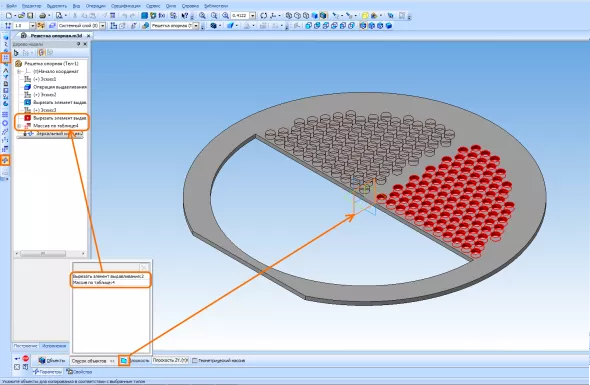Open the Библиотеки menu
590x385 pixels.
(x=216, y=6)
